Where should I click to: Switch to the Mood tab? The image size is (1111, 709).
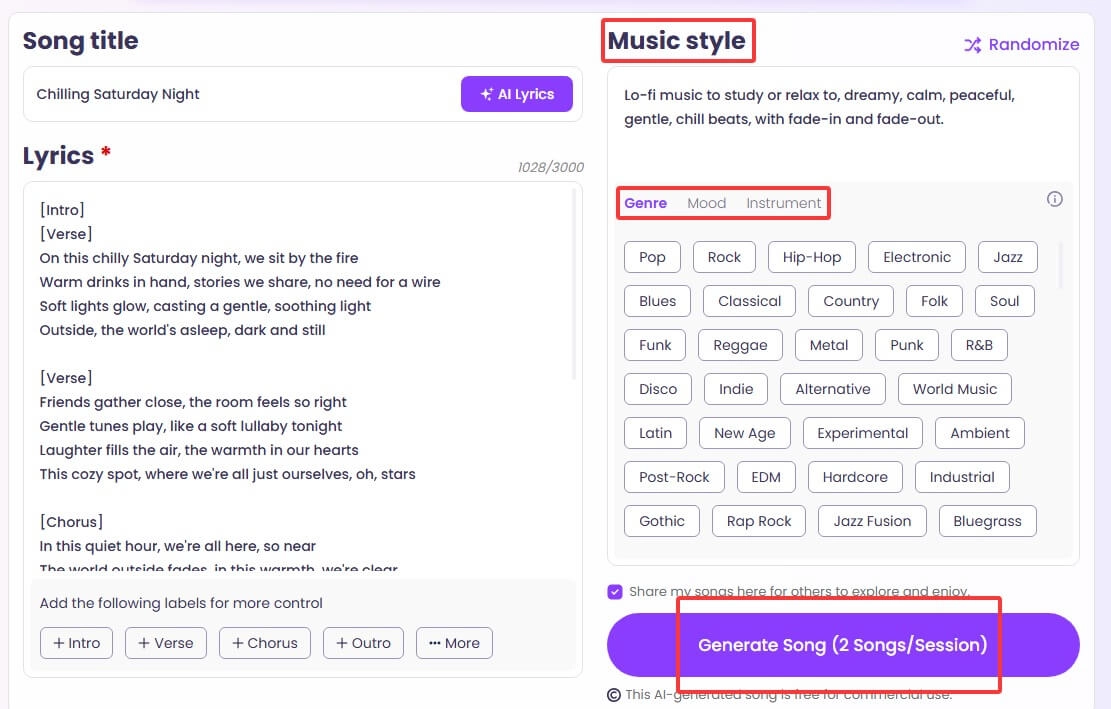click(x=707, y=203)
